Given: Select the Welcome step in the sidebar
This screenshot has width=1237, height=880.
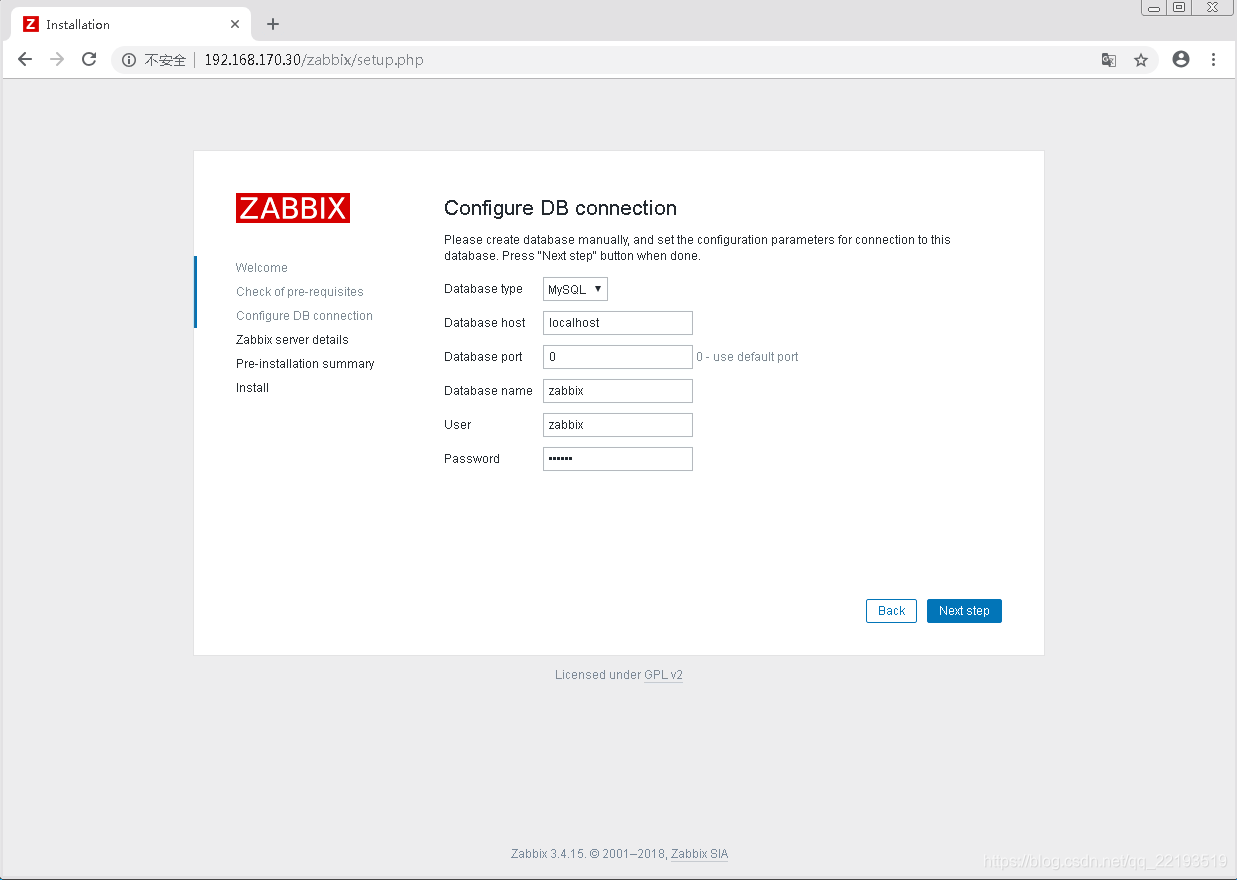Looking at the screenshot, I should (262, 268).
